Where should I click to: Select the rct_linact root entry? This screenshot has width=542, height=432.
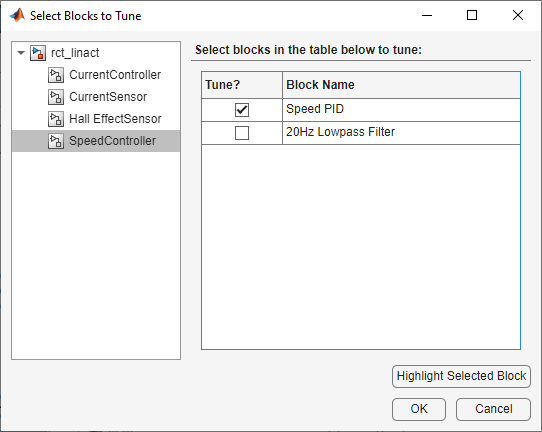(75, 53)
